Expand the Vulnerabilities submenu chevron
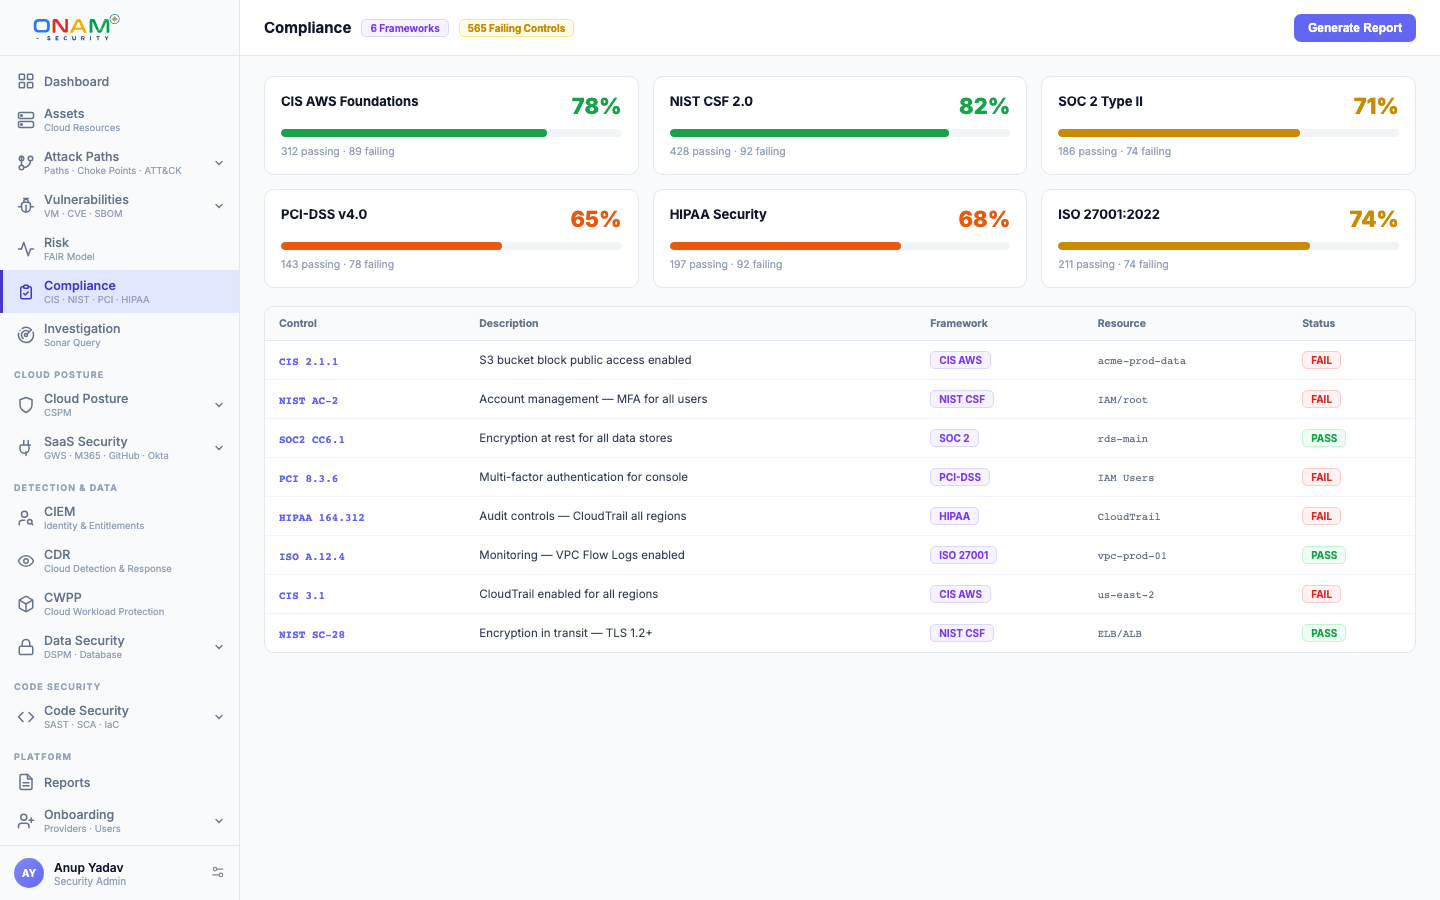This screenshot has height=900, width=1440. point(219,206)
